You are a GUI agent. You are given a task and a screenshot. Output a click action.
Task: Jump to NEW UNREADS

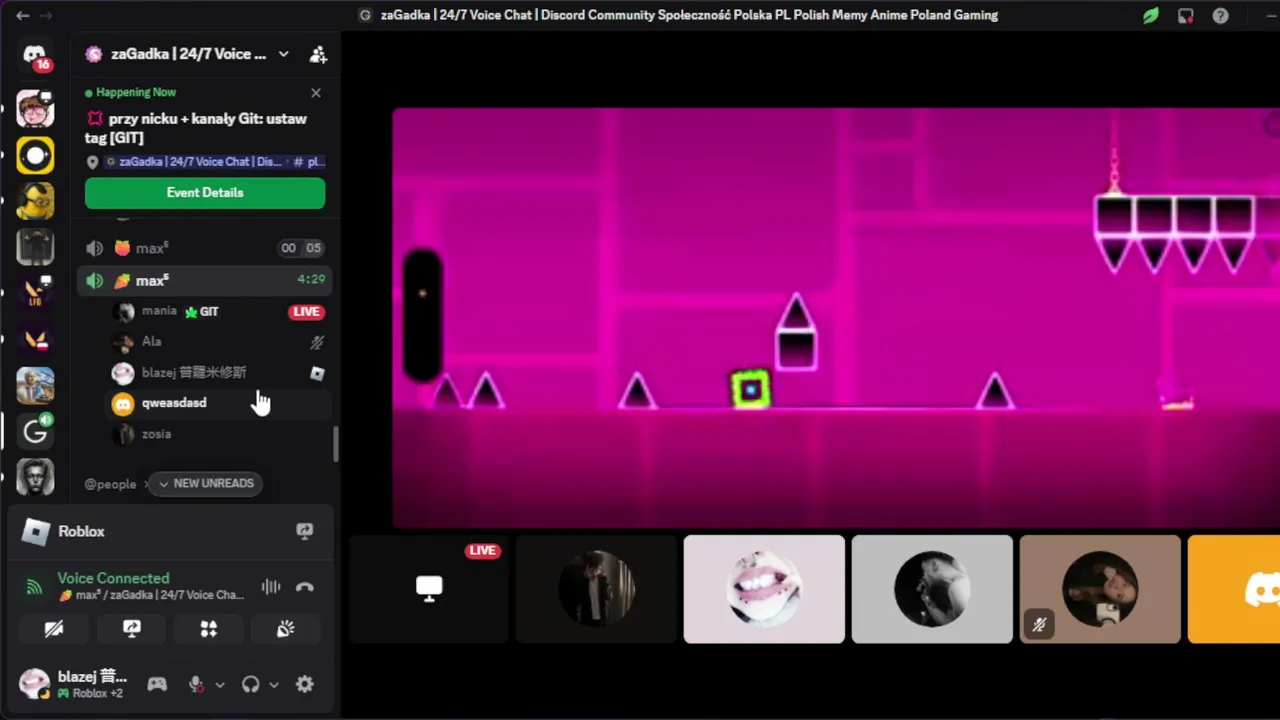(x=206, y=484)
